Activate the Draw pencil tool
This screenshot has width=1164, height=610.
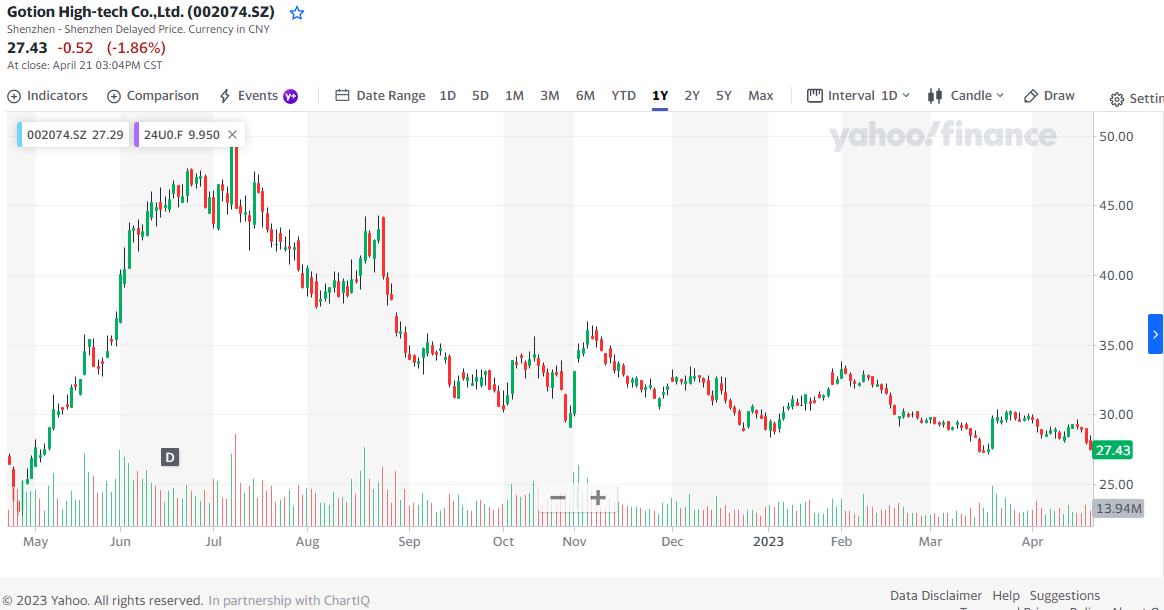[1049, 96]
